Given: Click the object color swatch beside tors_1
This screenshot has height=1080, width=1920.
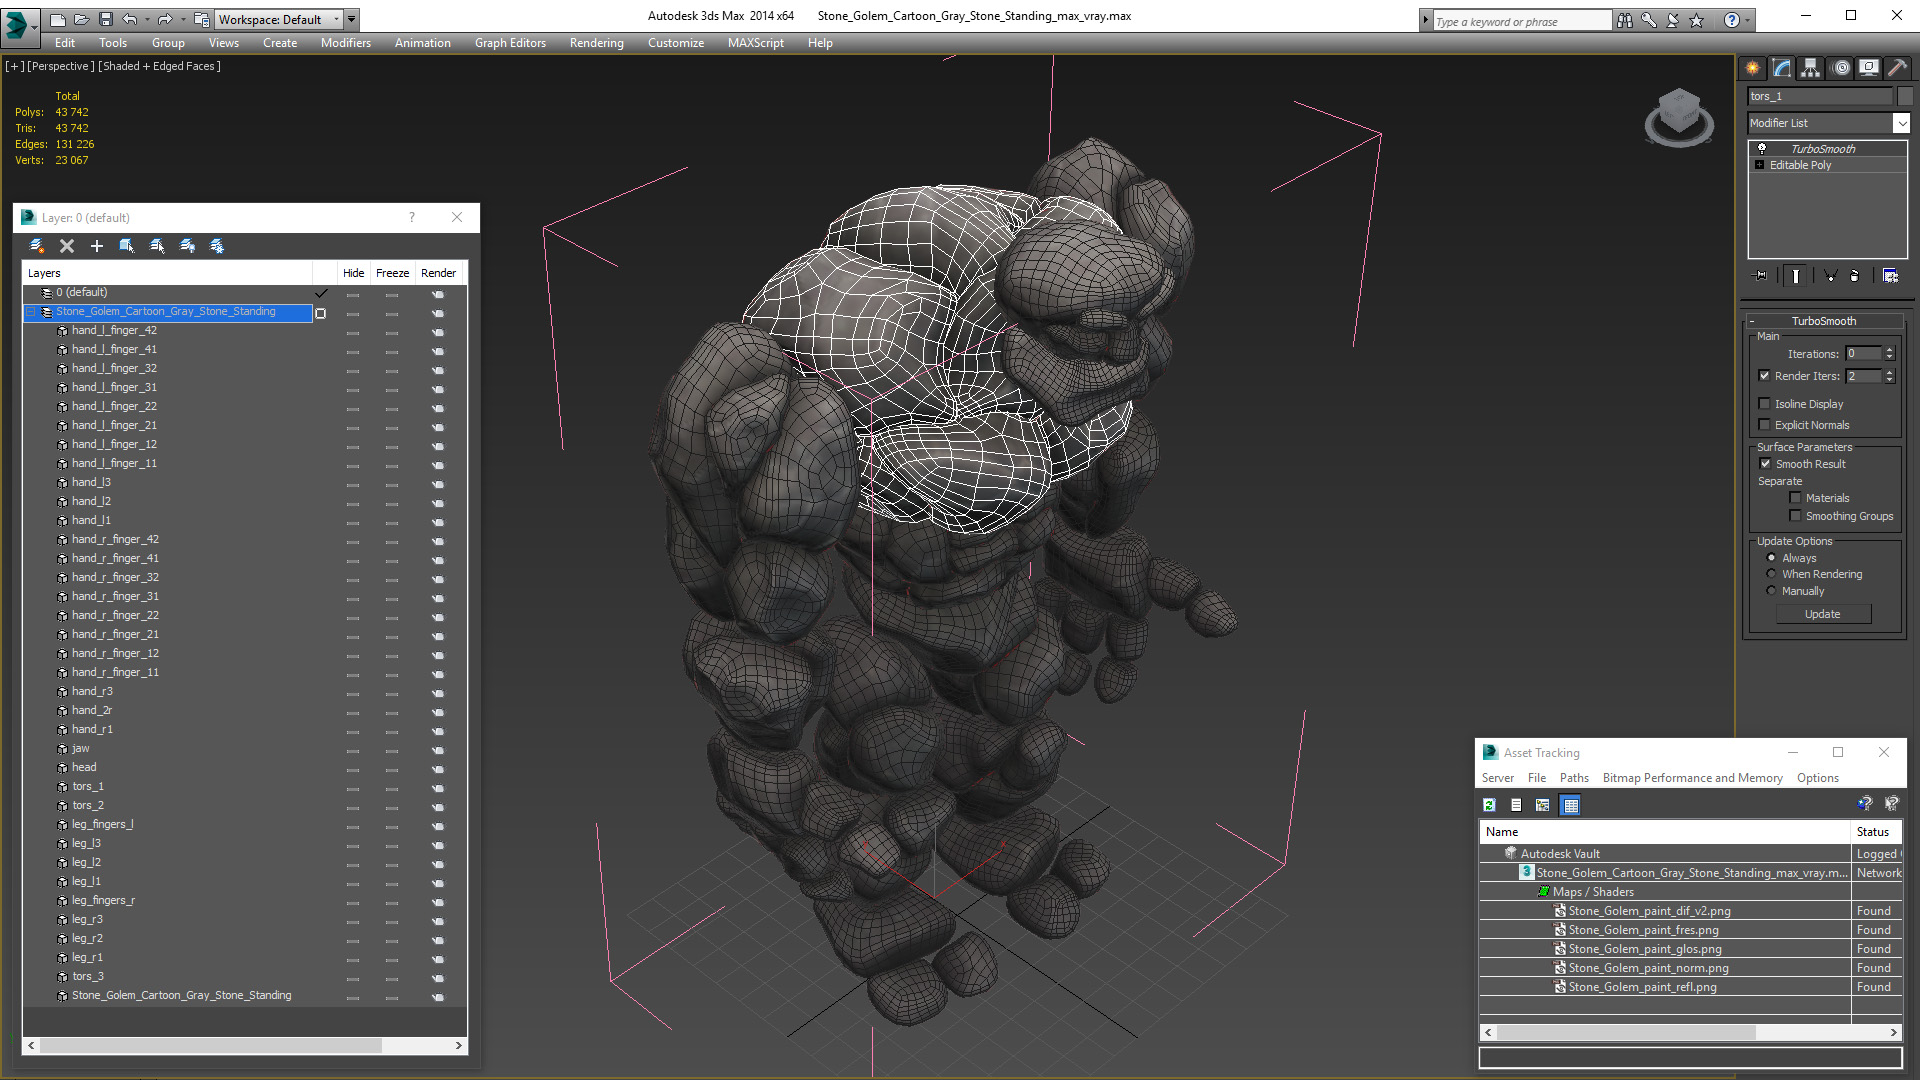Looking at the screenshot, I should [x=1905, y=96].
